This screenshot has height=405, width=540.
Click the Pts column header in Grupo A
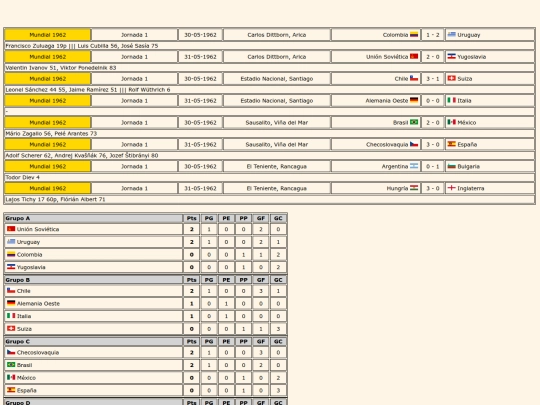click(191, 218)
